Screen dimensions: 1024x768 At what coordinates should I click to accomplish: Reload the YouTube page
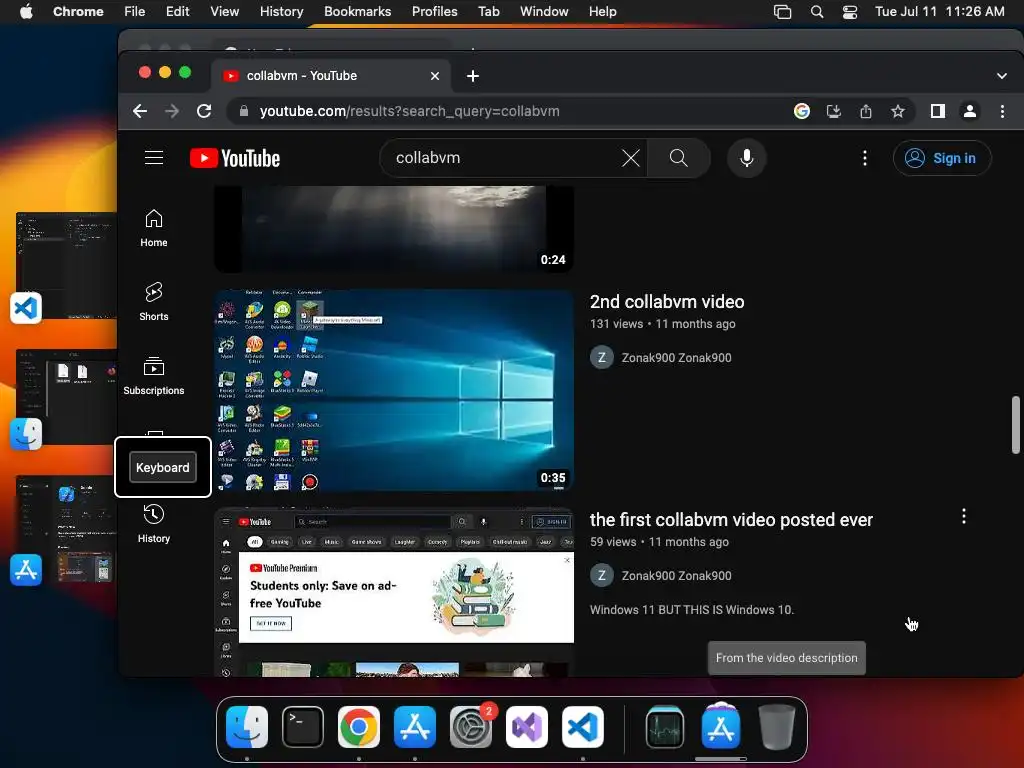click(x=204, y=111)
